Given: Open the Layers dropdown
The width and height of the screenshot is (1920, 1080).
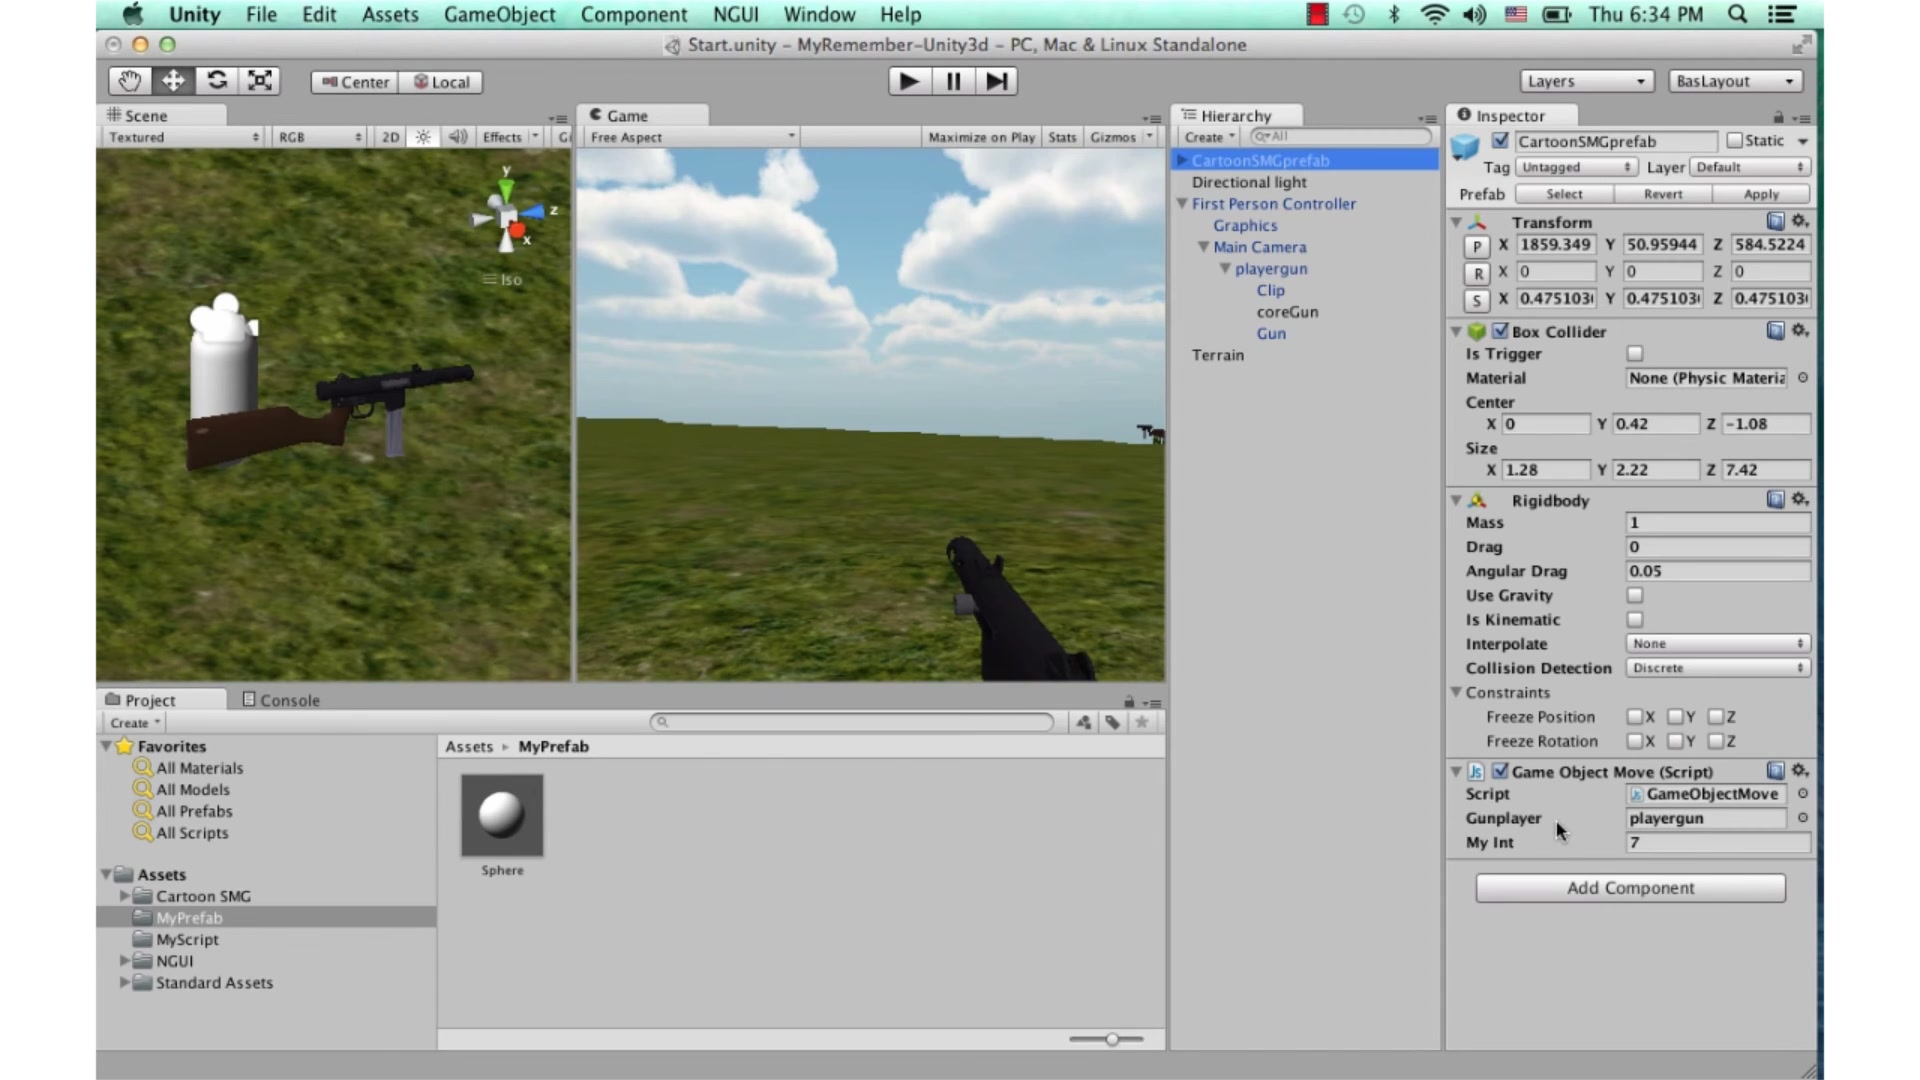Looking at the screenshot, I should tap(1585, 81).
